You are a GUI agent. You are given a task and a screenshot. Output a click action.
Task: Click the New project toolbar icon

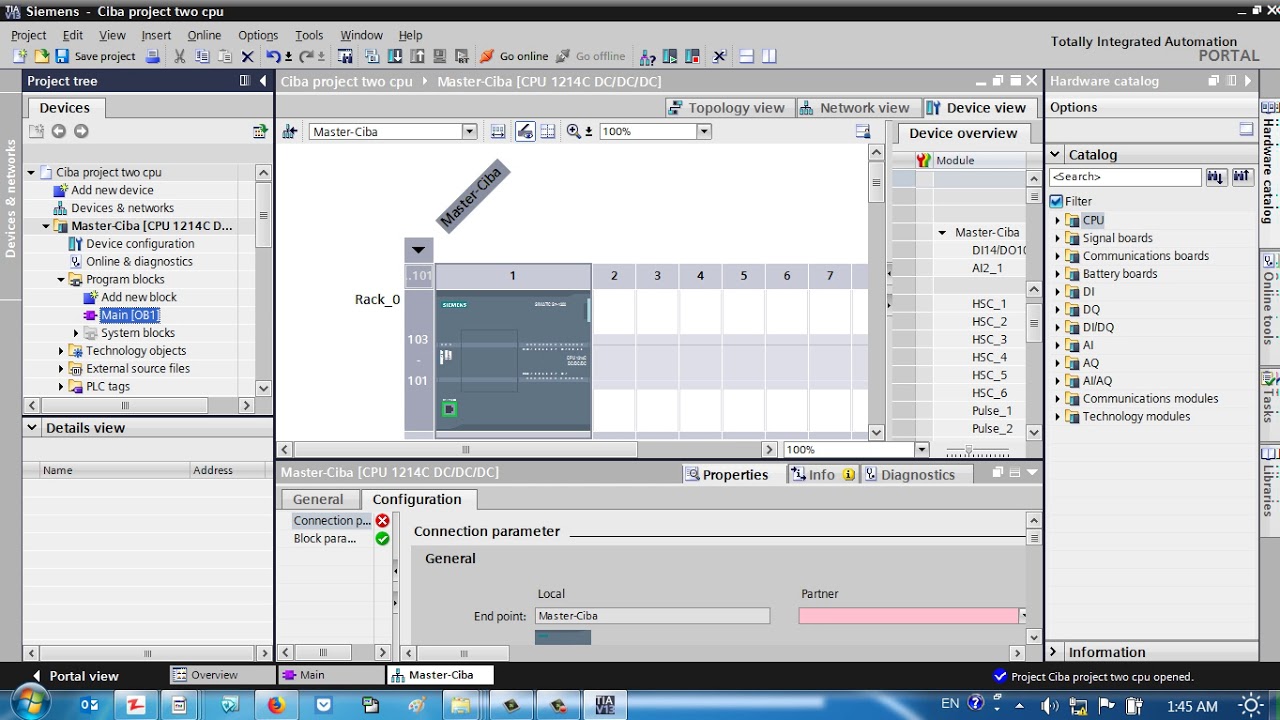pos(20,57)
